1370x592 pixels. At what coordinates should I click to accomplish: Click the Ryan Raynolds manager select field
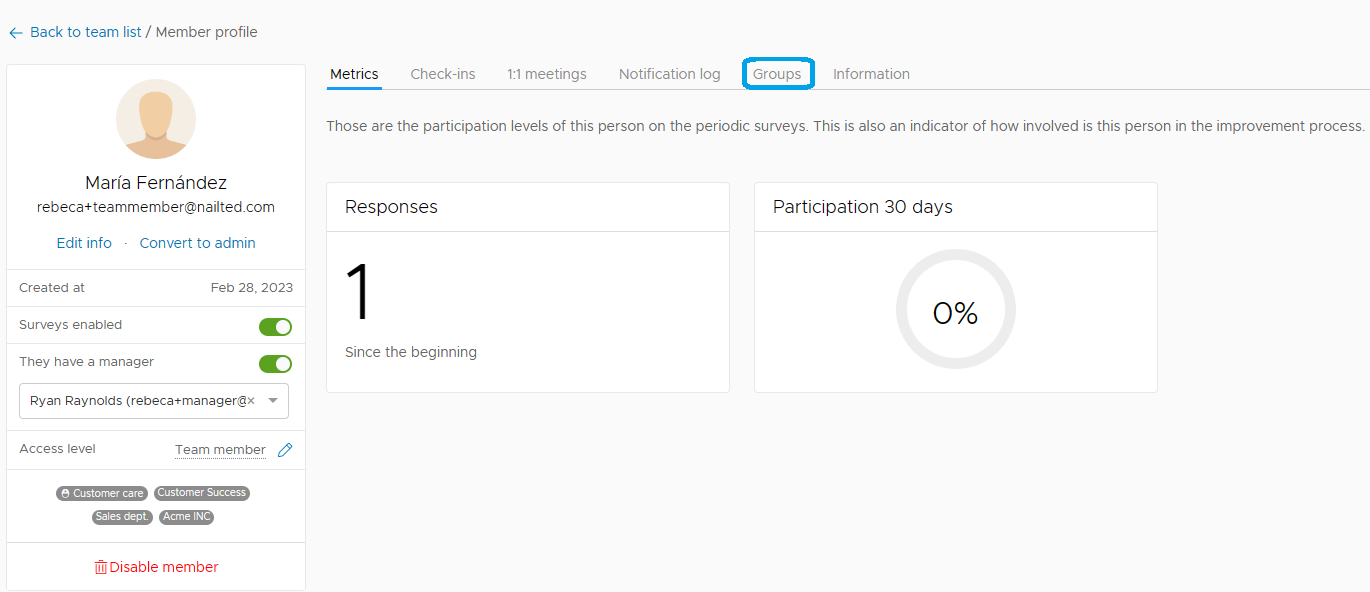[x=154, y=400]
